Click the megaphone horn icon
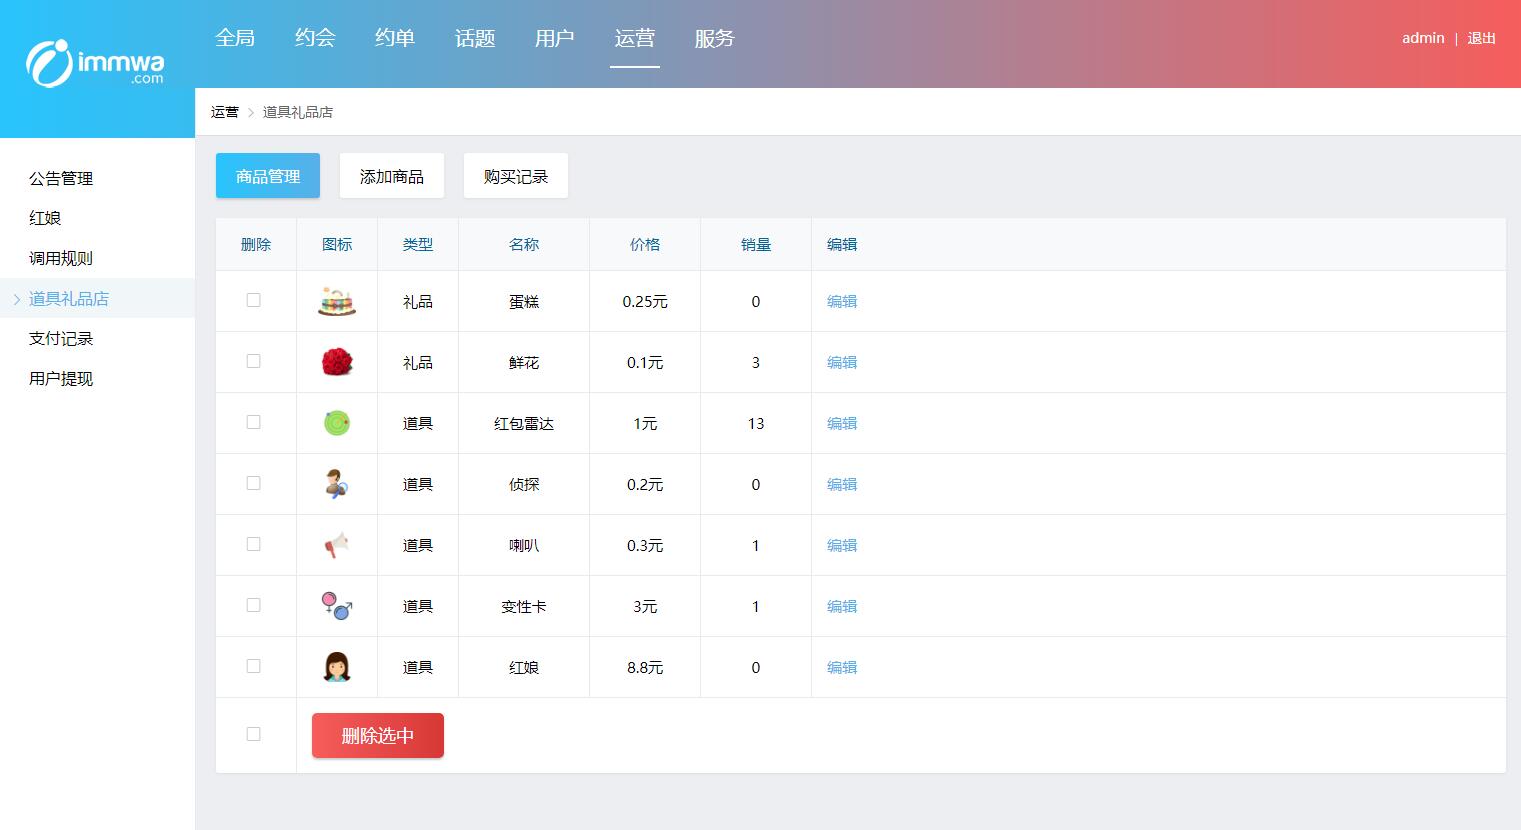The height and width of the screenshot is (830, 1521). 337,545
